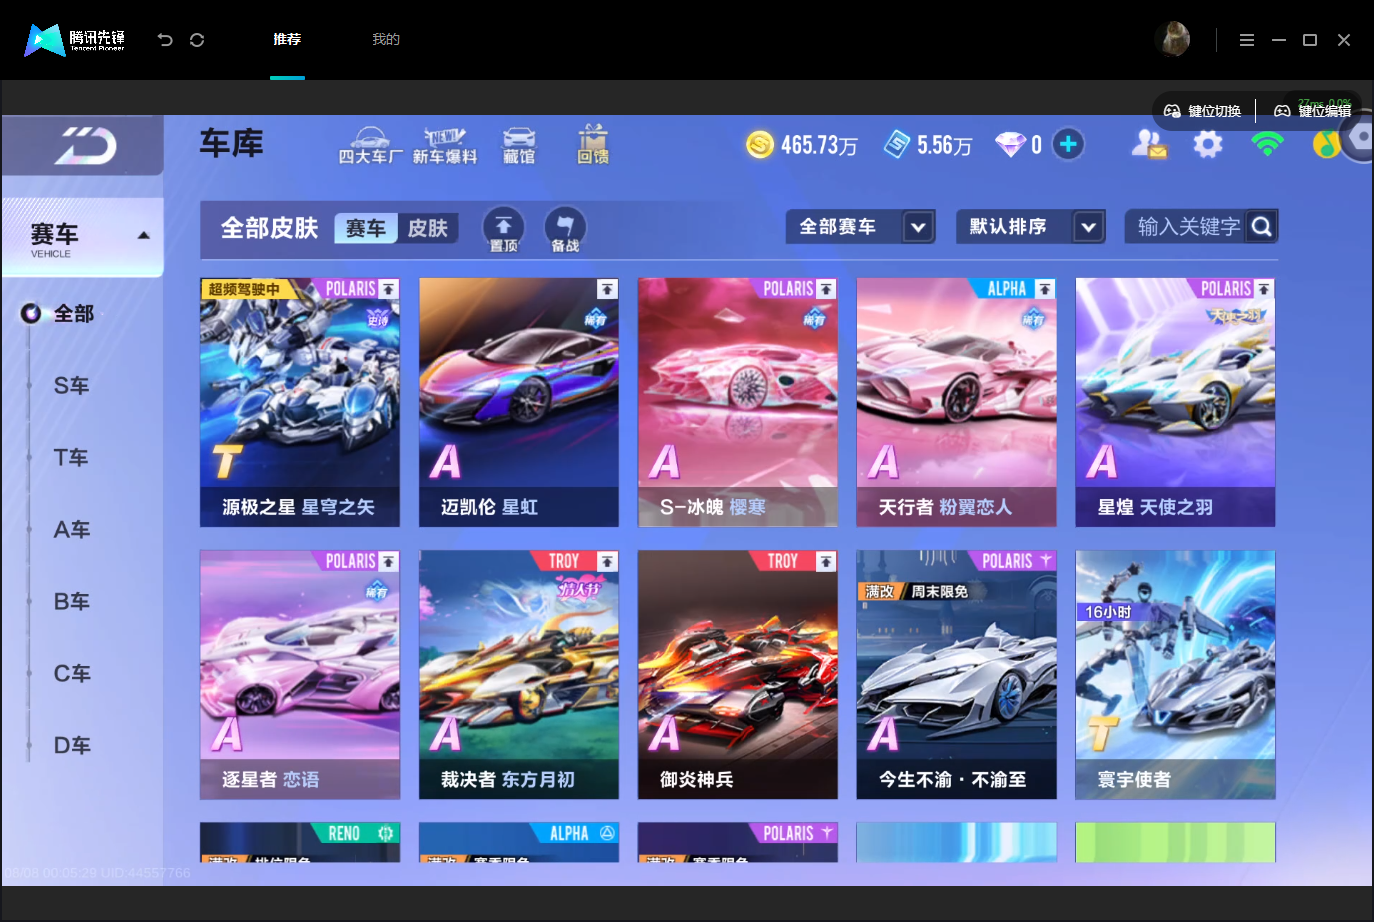Filter by C车 class
The height and width of the screenshot is (922, 1374).
(72, 674)
